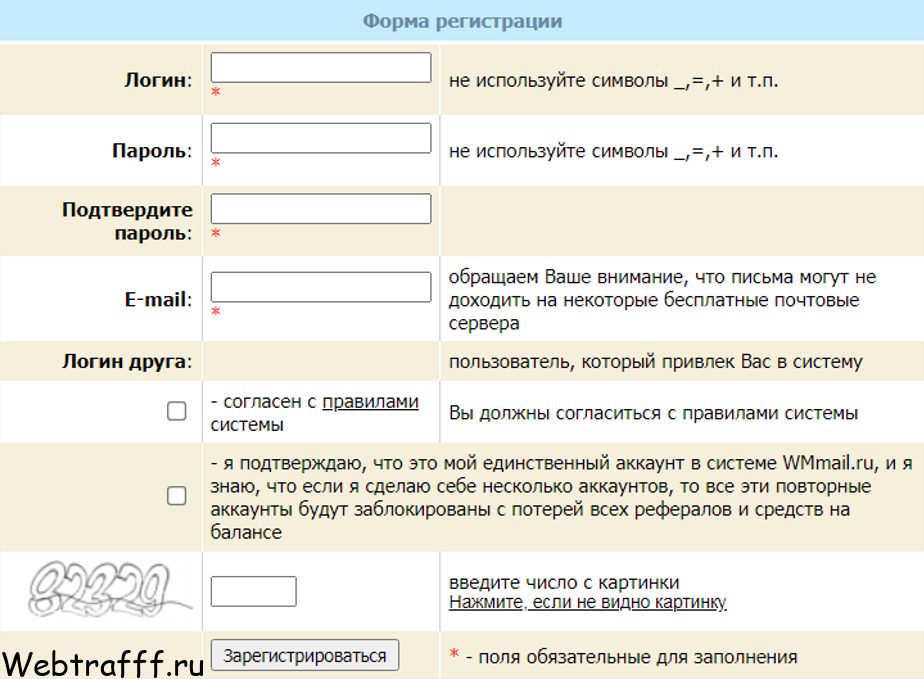Screen dimensions: 924x679
Task: Click the captcha number input field
Action: 253,591
